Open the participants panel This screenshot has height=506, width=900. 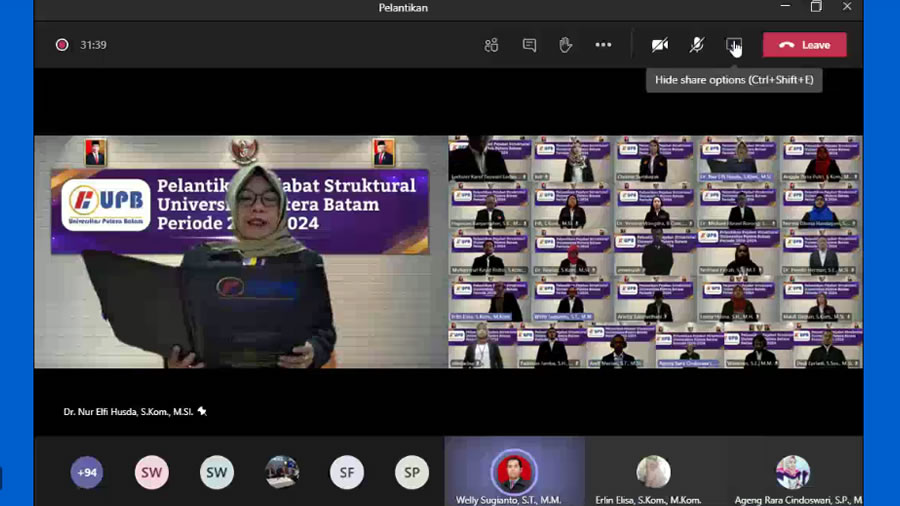click(491, 45)
